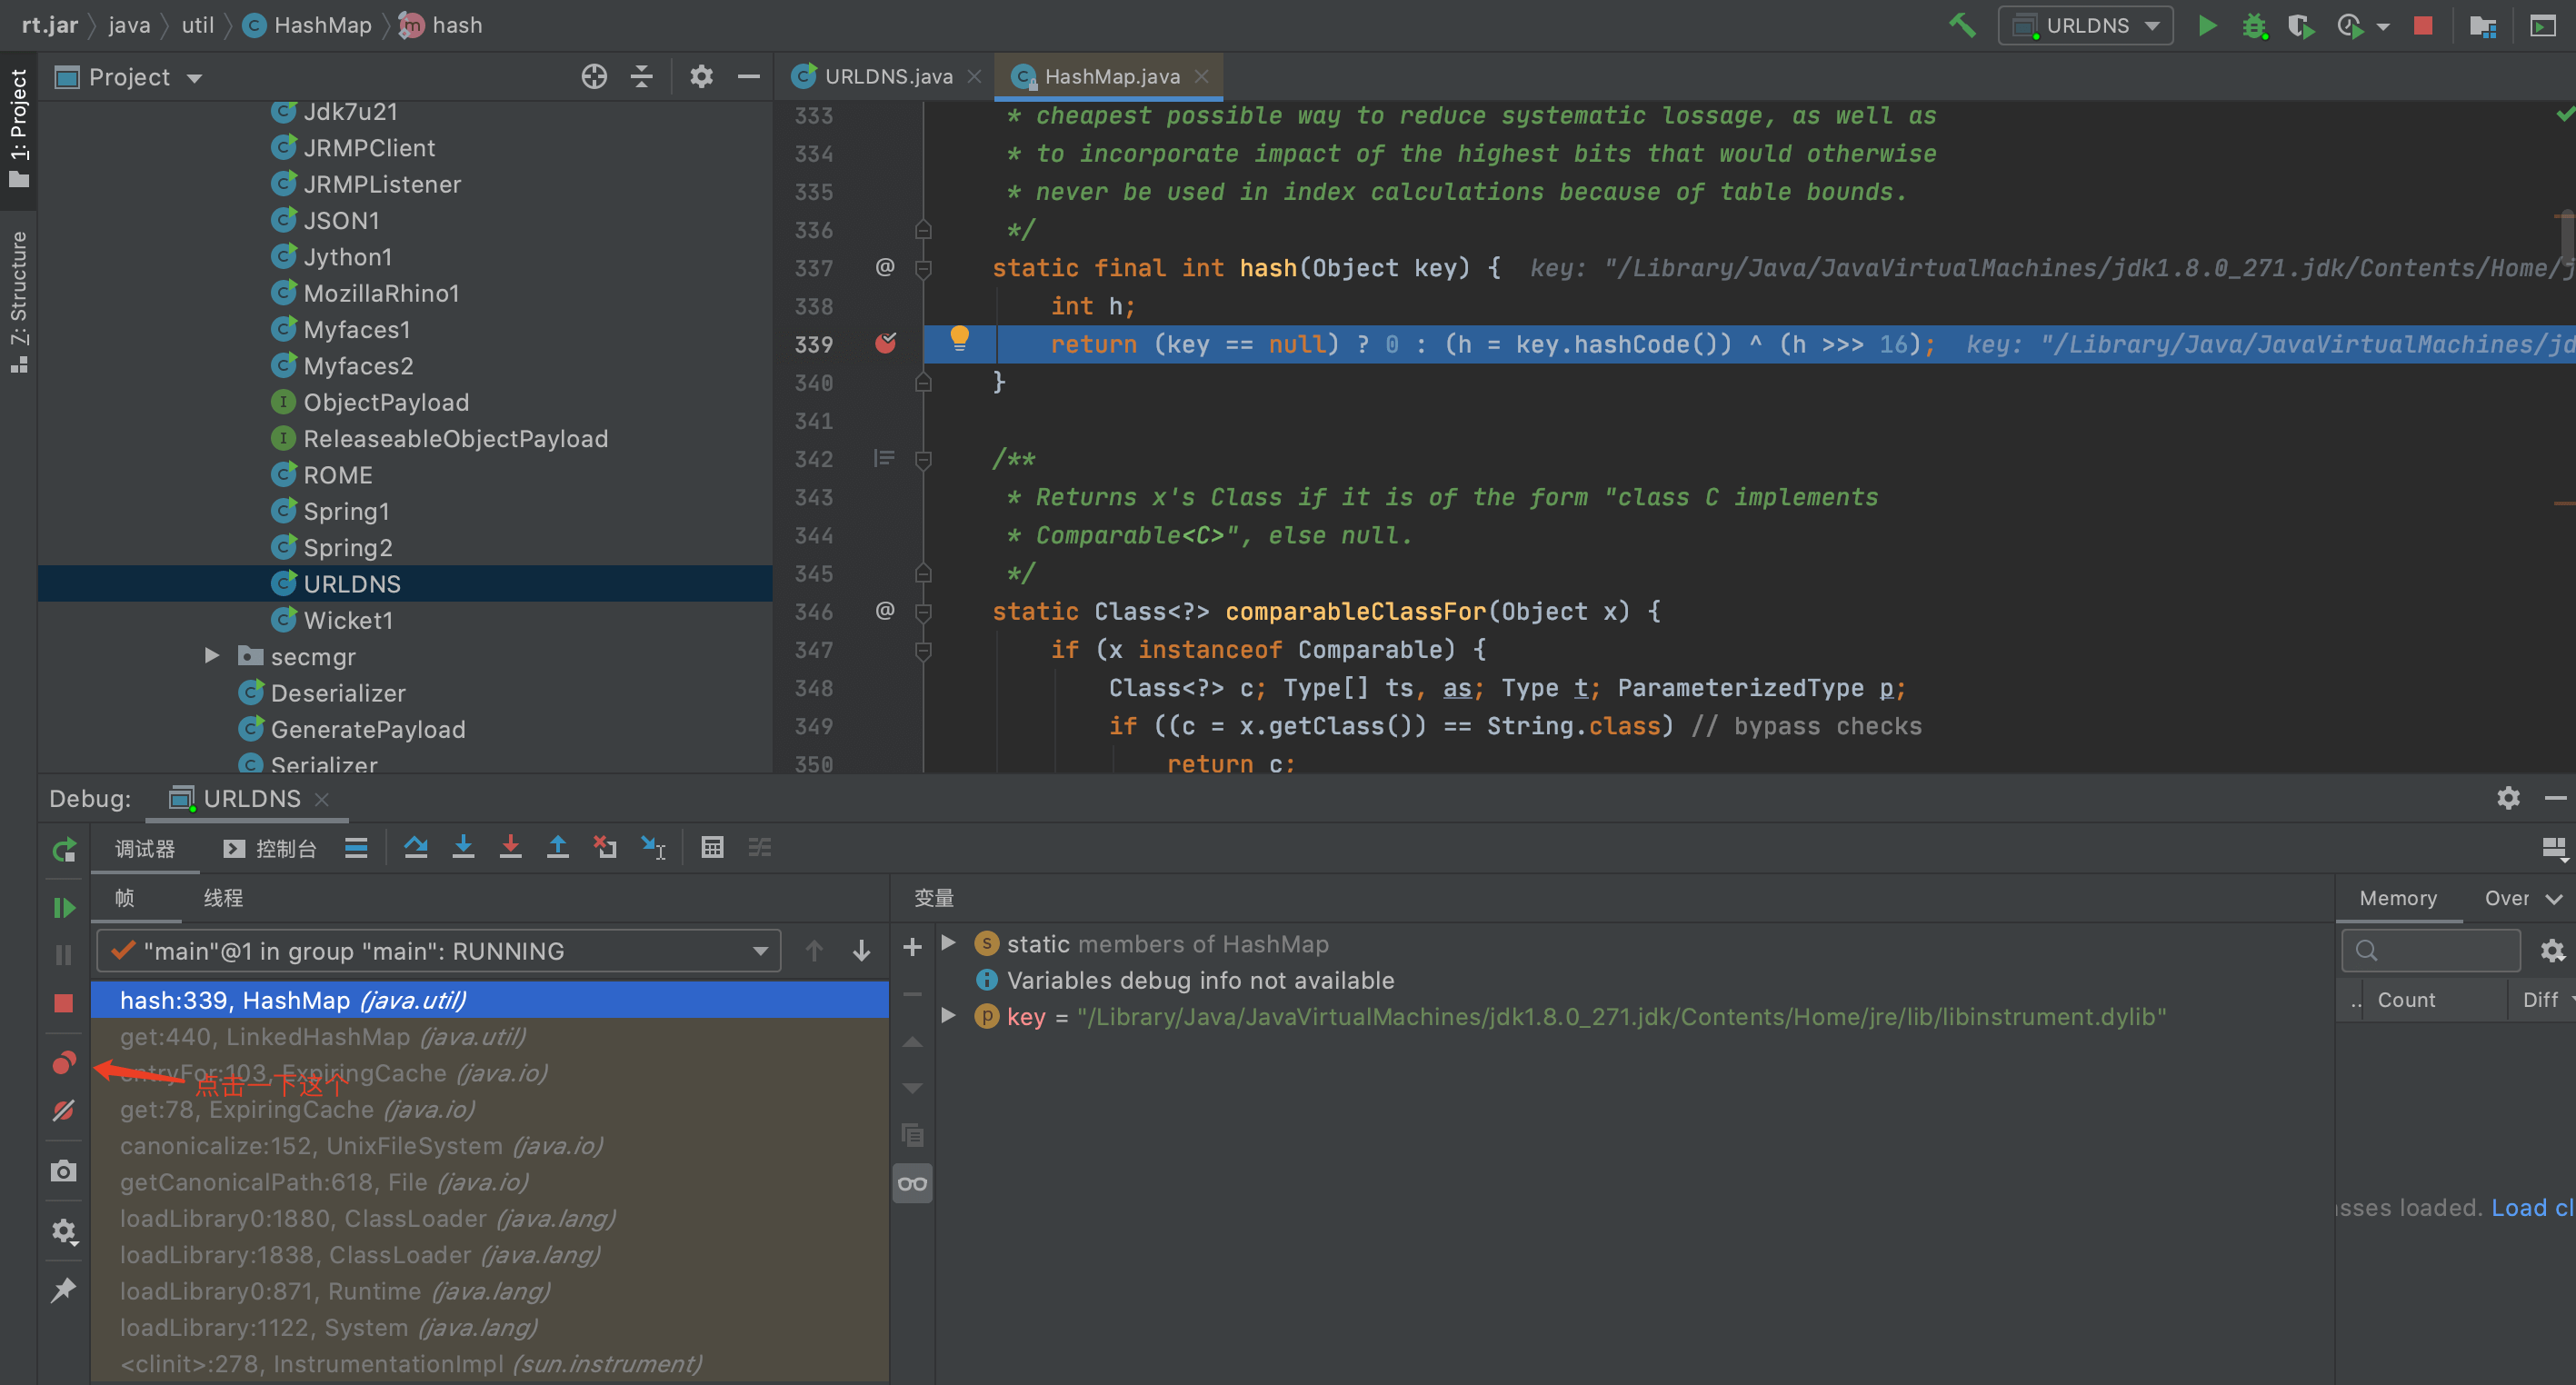Toggle breakpoint on line 339 gutter
This screenshot has width=2576, height=1385.
[885, 344]
